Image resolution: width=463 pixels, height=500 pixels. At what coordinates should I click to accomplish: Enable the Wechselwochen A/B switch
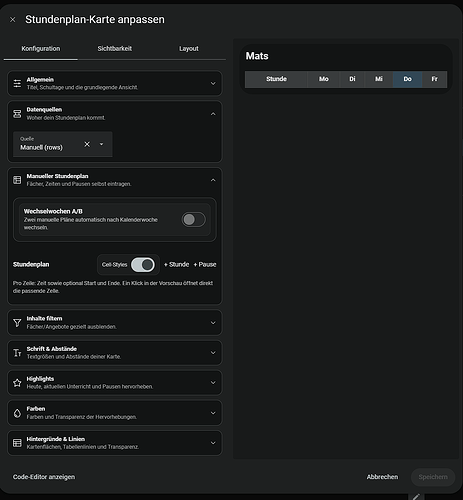coord(194,219)
